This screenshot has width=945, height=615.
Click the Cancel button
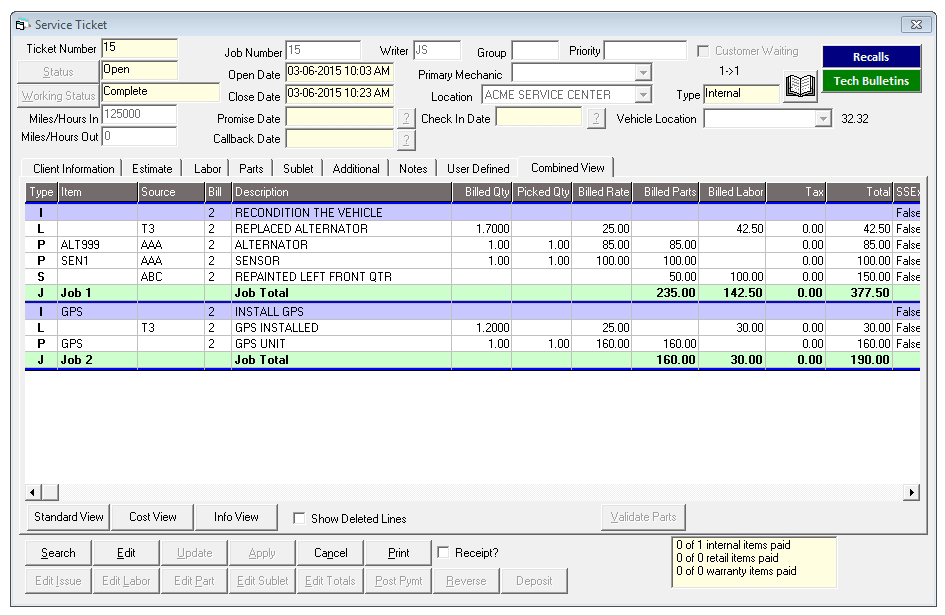click(x=330, y=553)
